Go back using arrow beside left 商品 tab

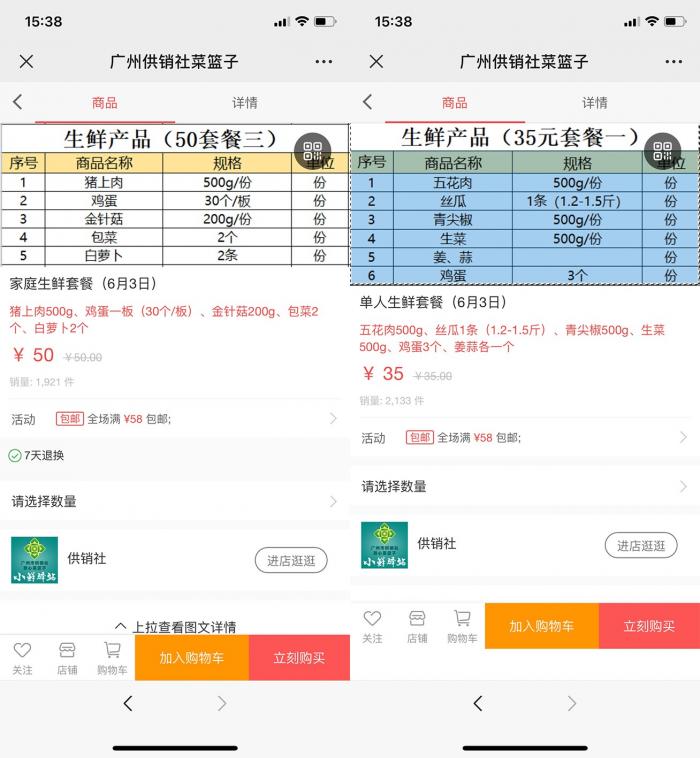(18, 102)
